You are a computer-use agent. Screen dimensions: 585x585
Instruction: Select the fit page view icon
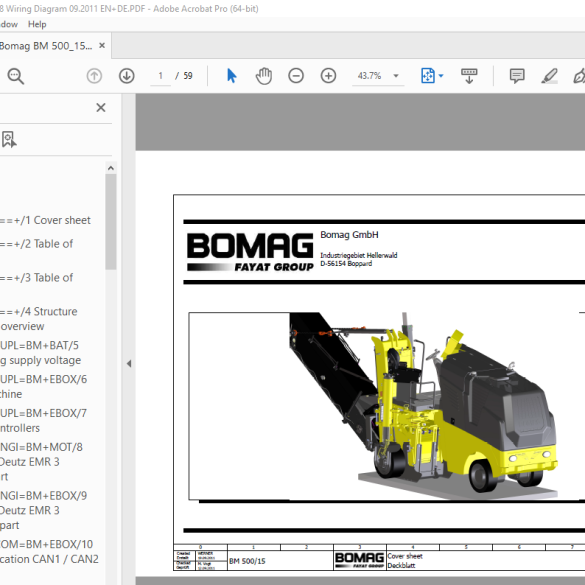[x=428, y=76]
